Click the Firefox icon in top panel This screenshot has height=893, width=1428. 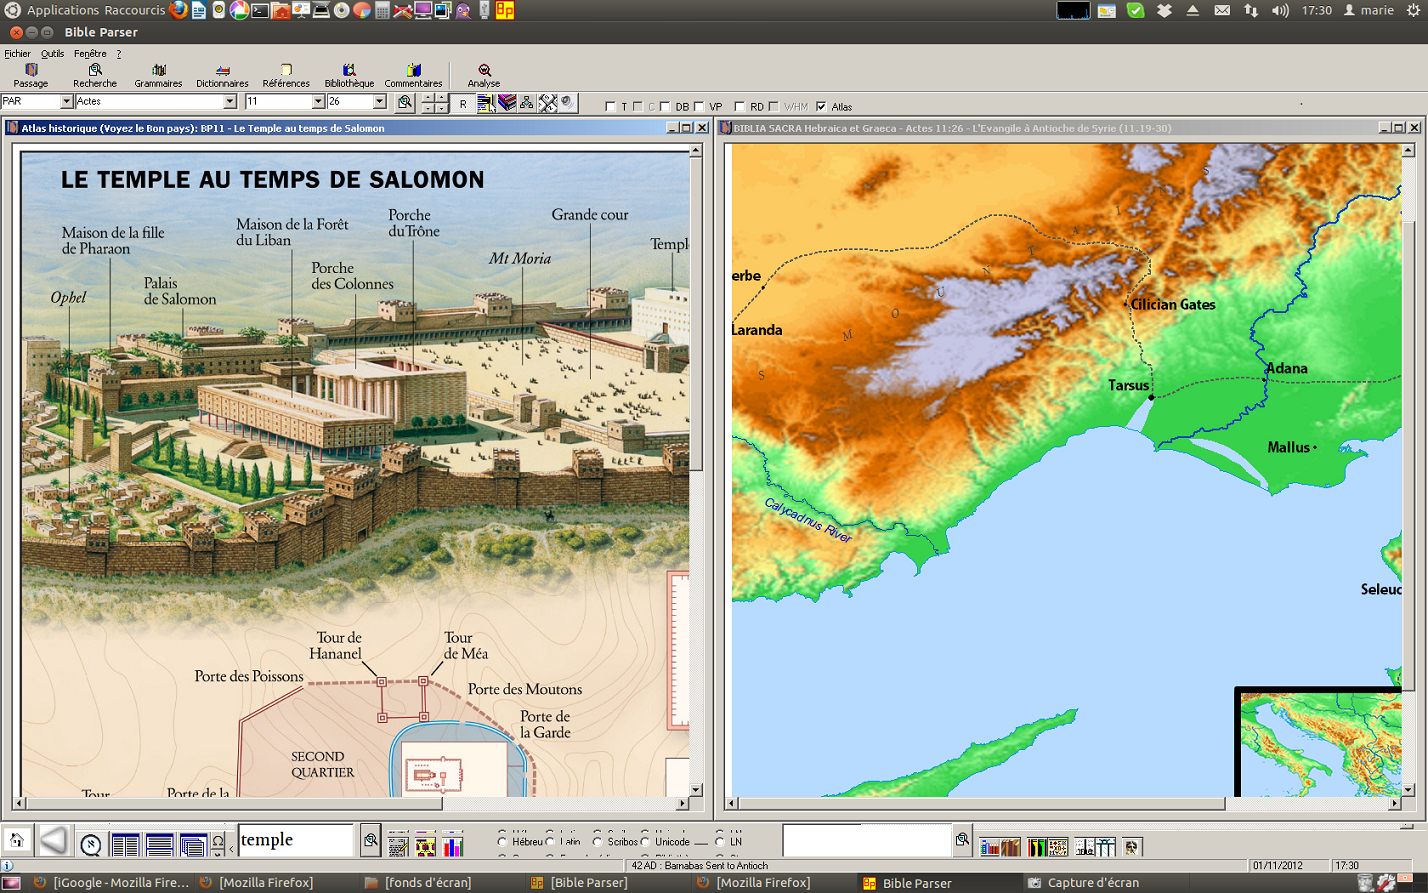(178, 10)
